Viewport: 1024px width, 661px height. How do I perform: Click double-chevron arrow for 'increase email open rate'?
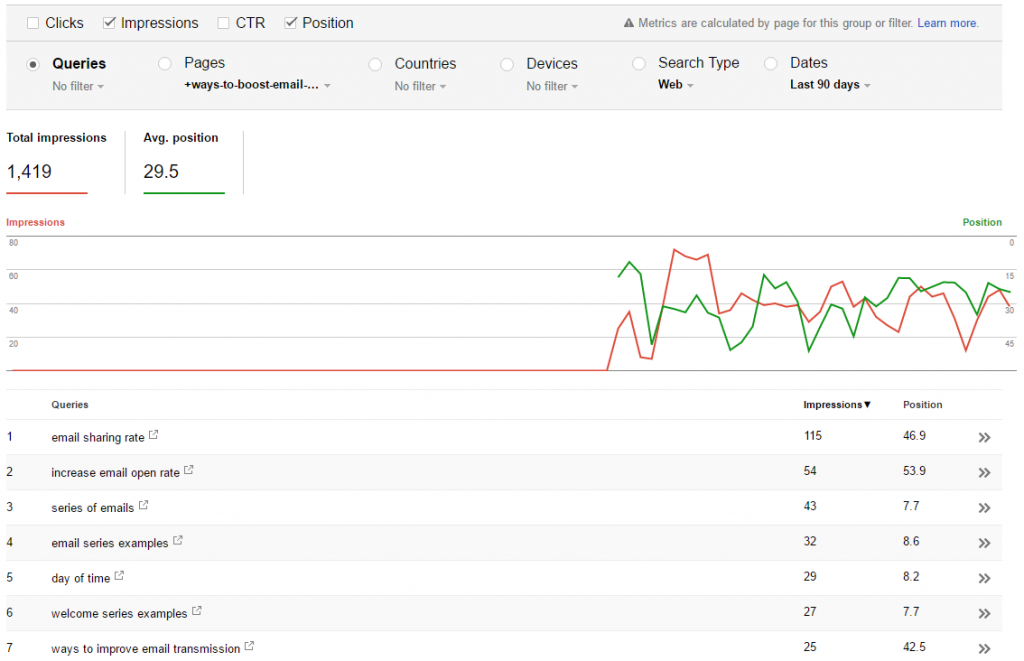tap(984, 473)
